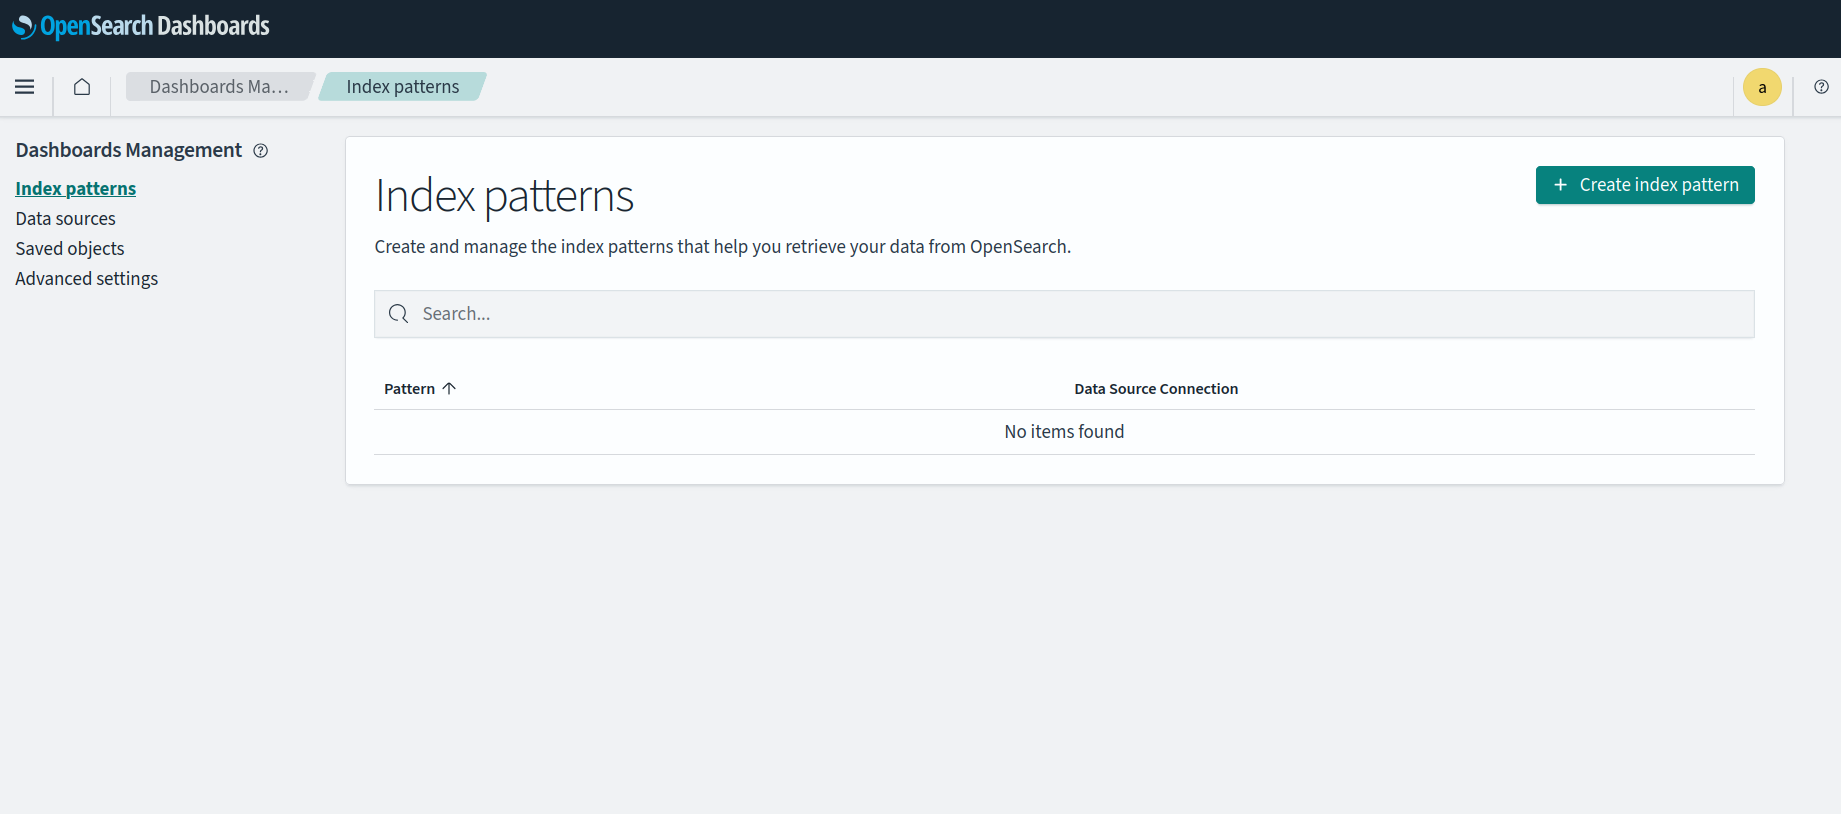
Task: Click the OpenSearch Dashboards logo
Action: coord(141,27)
